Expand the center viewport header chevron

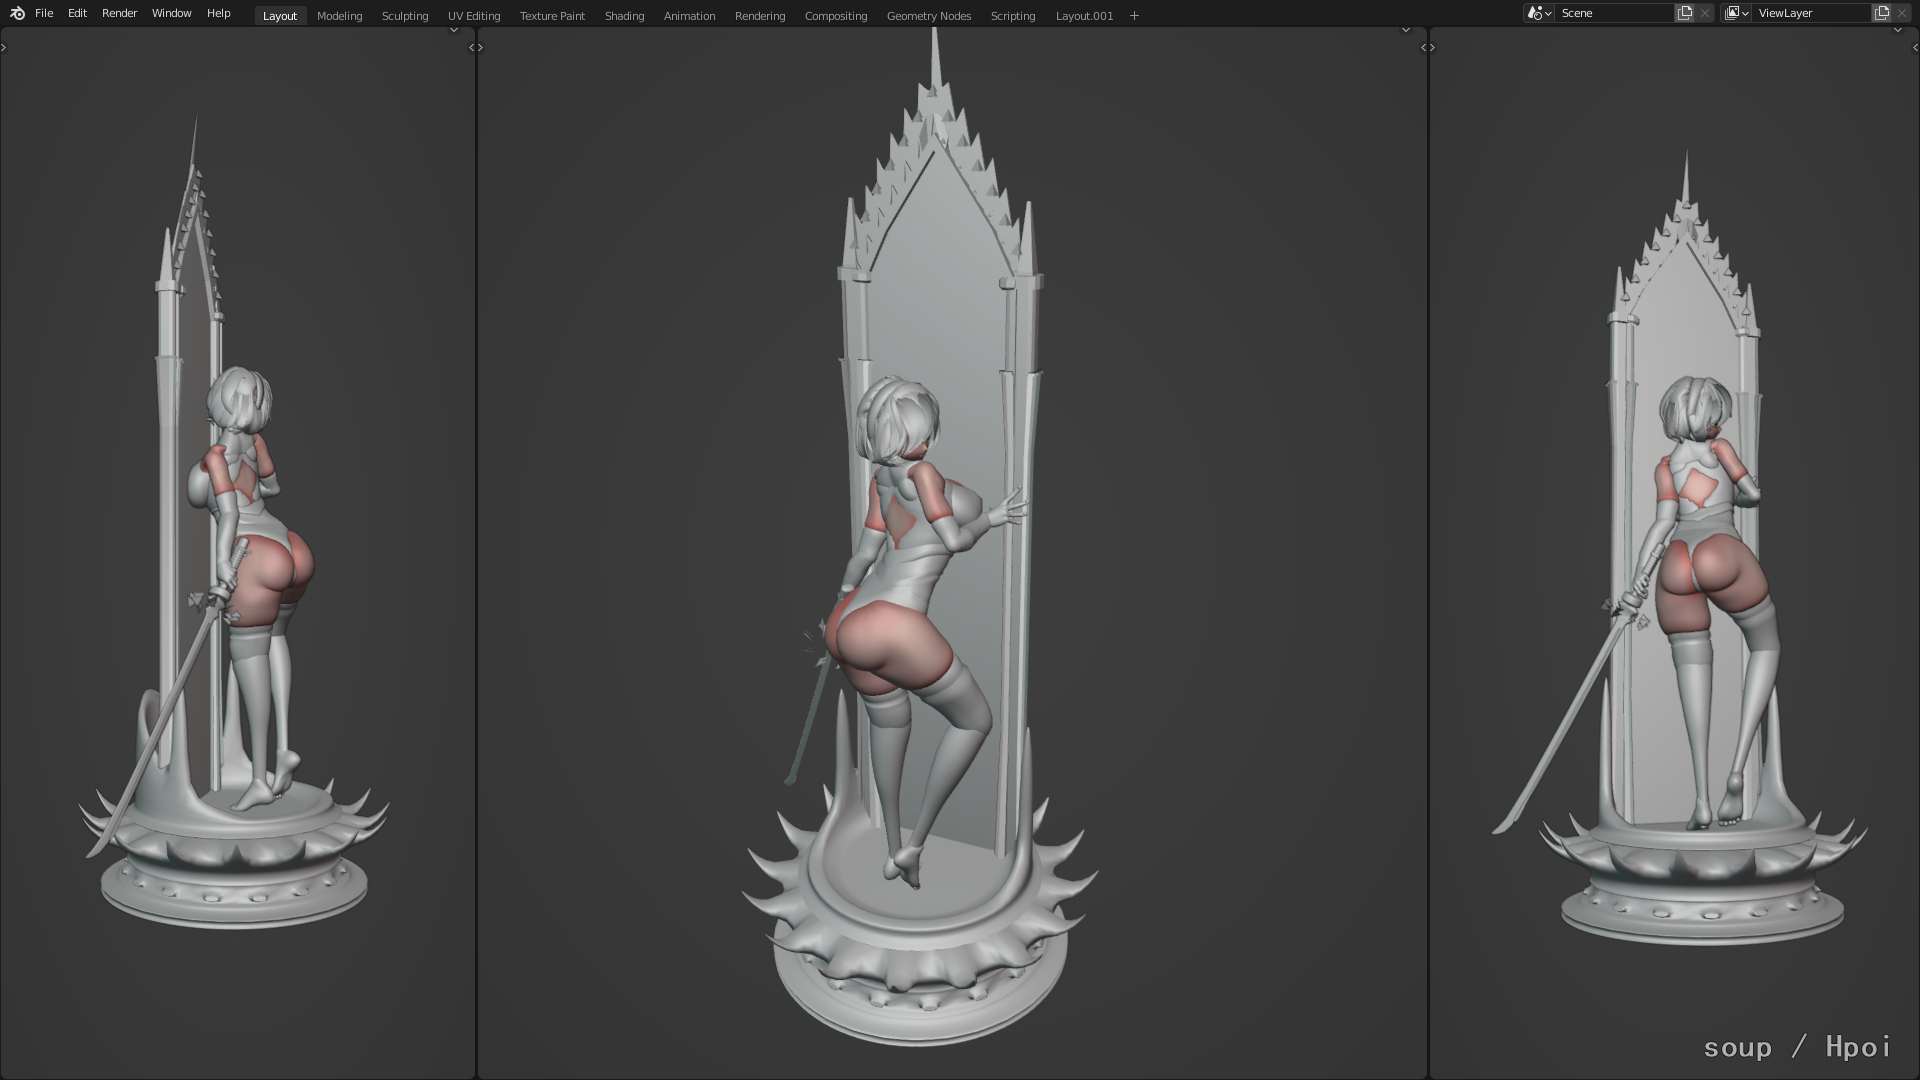1406,30
